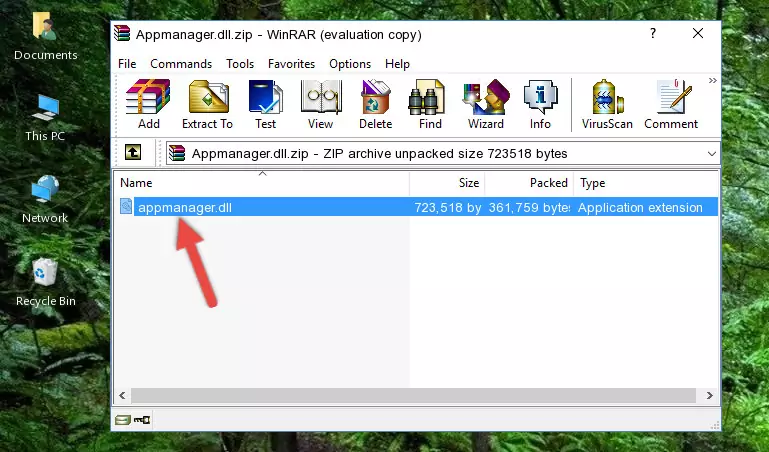Viewport: 769px width, 452px height.
Task: Click the 361,759 packed value
Action: [529, 207]
